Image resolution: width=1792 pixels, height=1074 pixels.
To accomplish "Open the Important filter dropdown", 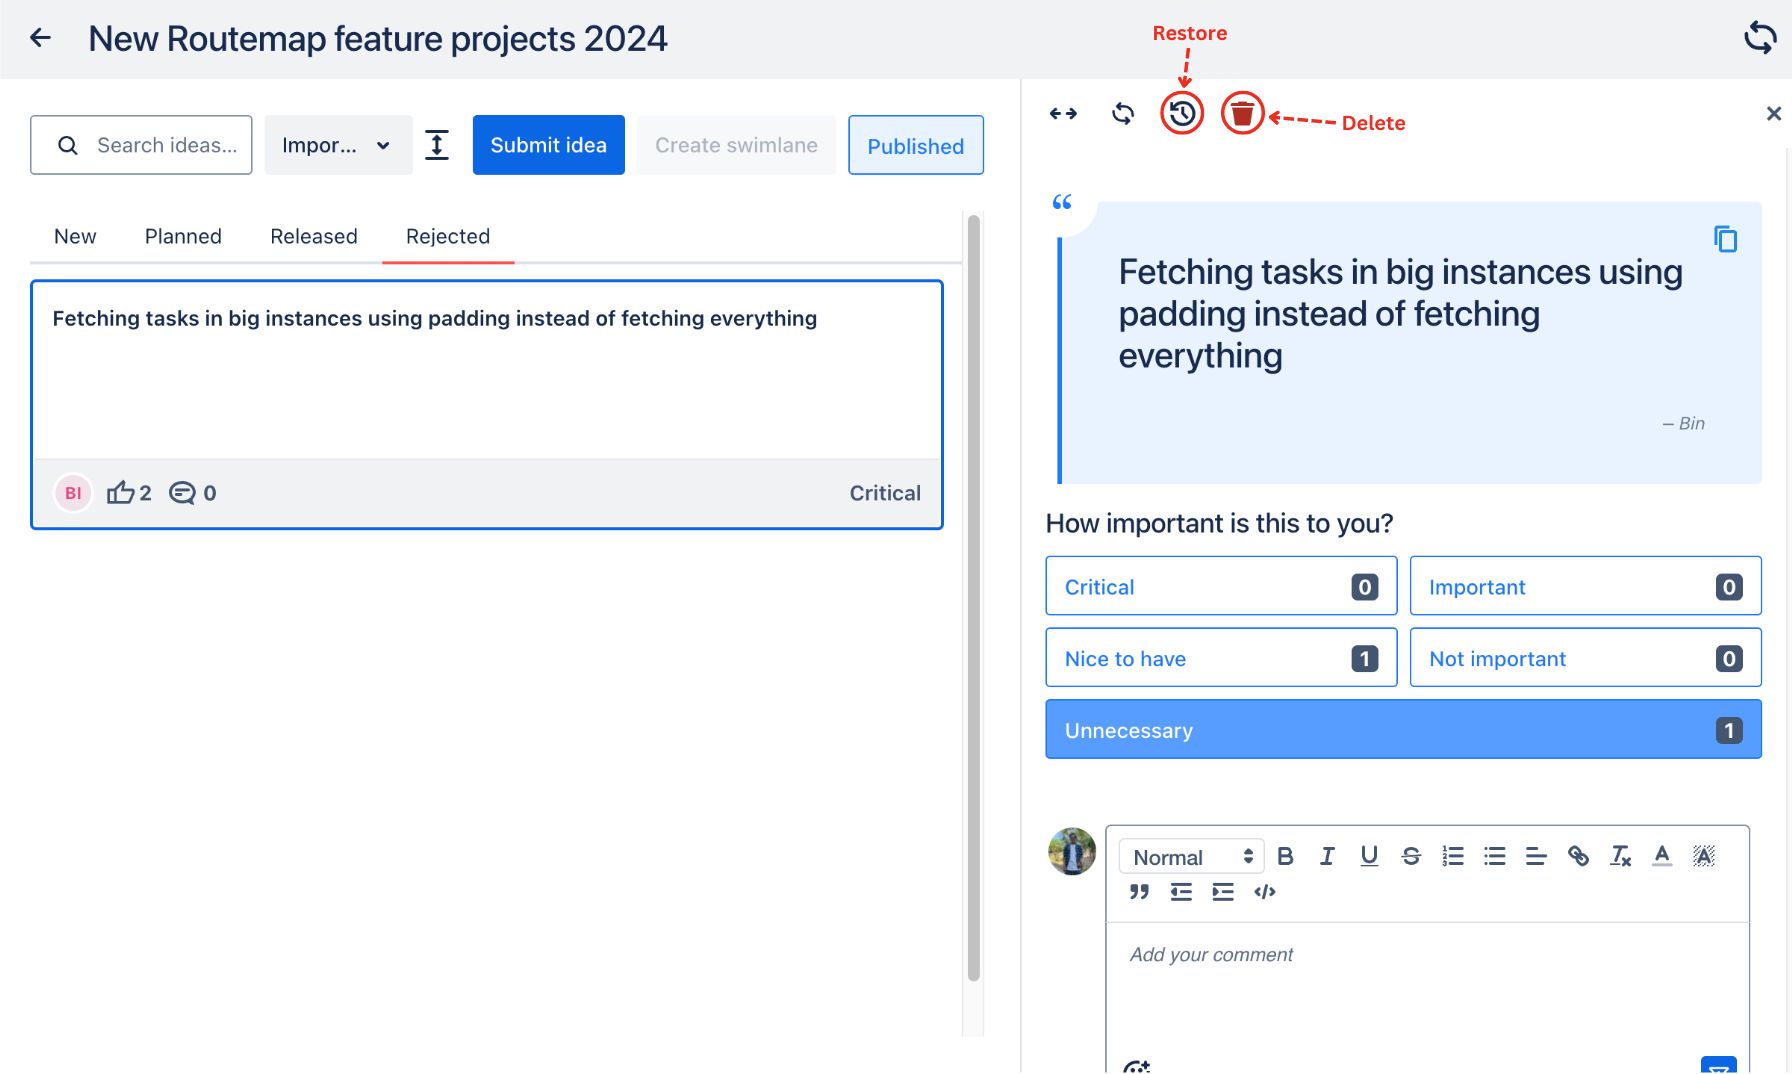I will [x=338, y=144].
